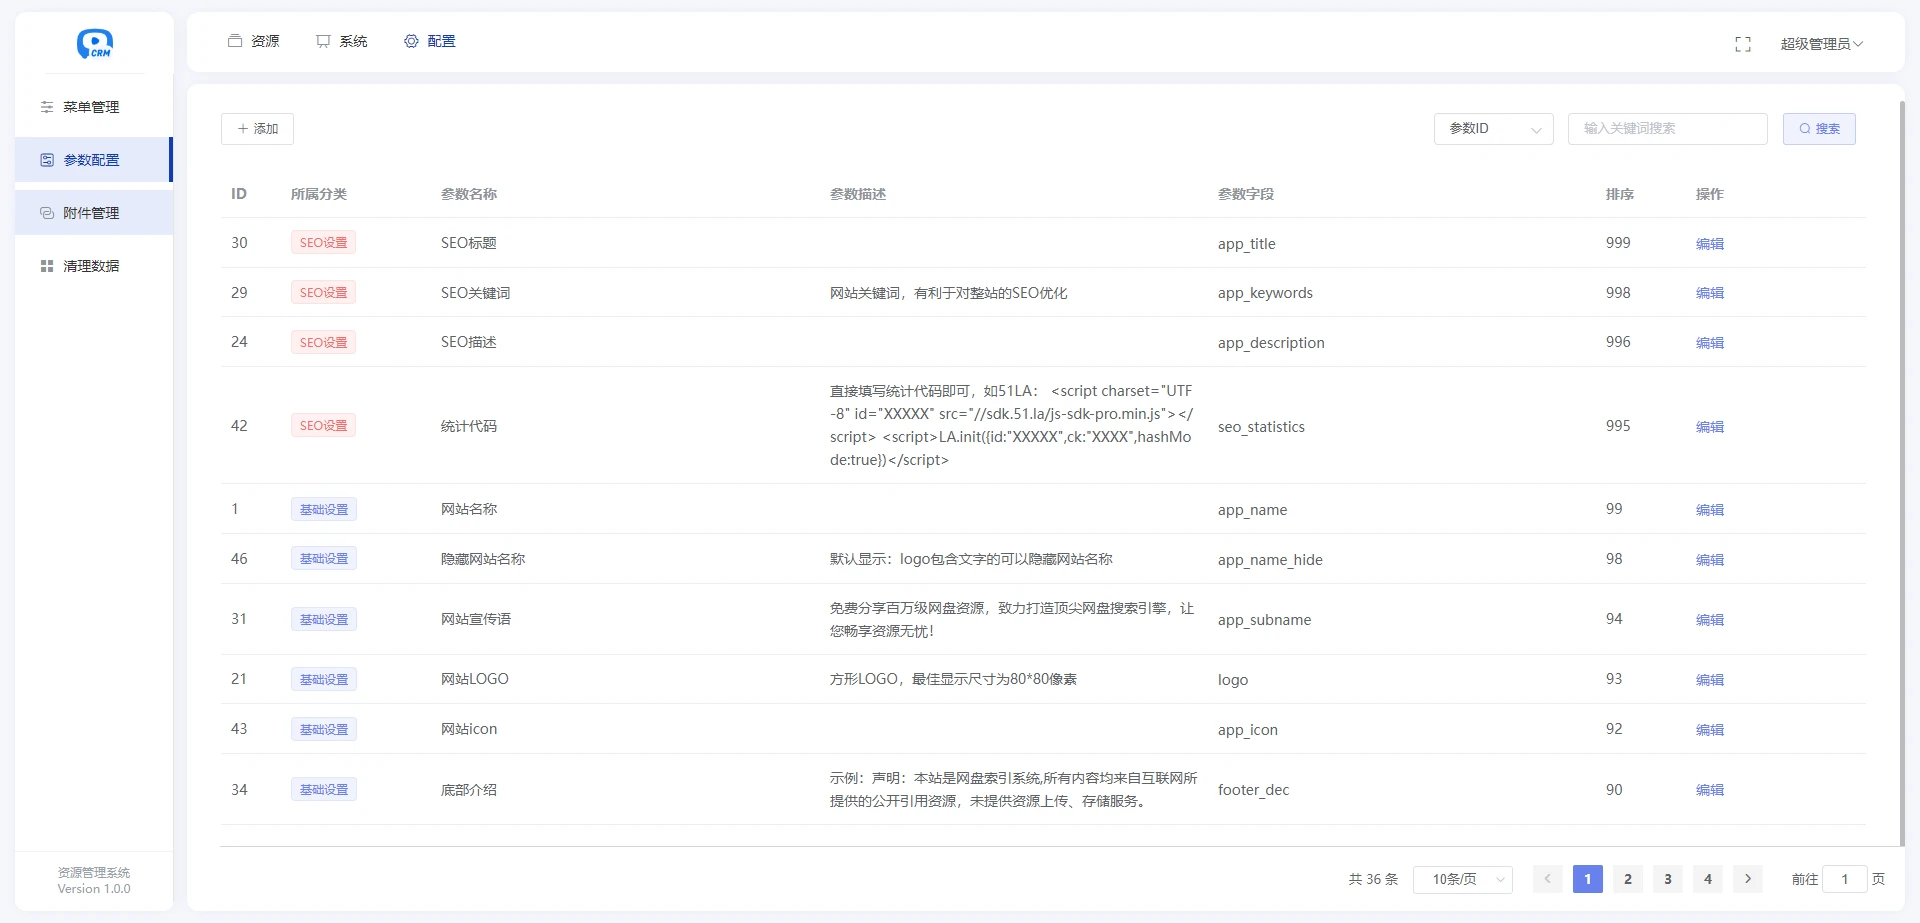Screen dimensions: 1920x923
Task: Click the vertical scrollbar on the right
Action: point(1902,472)
